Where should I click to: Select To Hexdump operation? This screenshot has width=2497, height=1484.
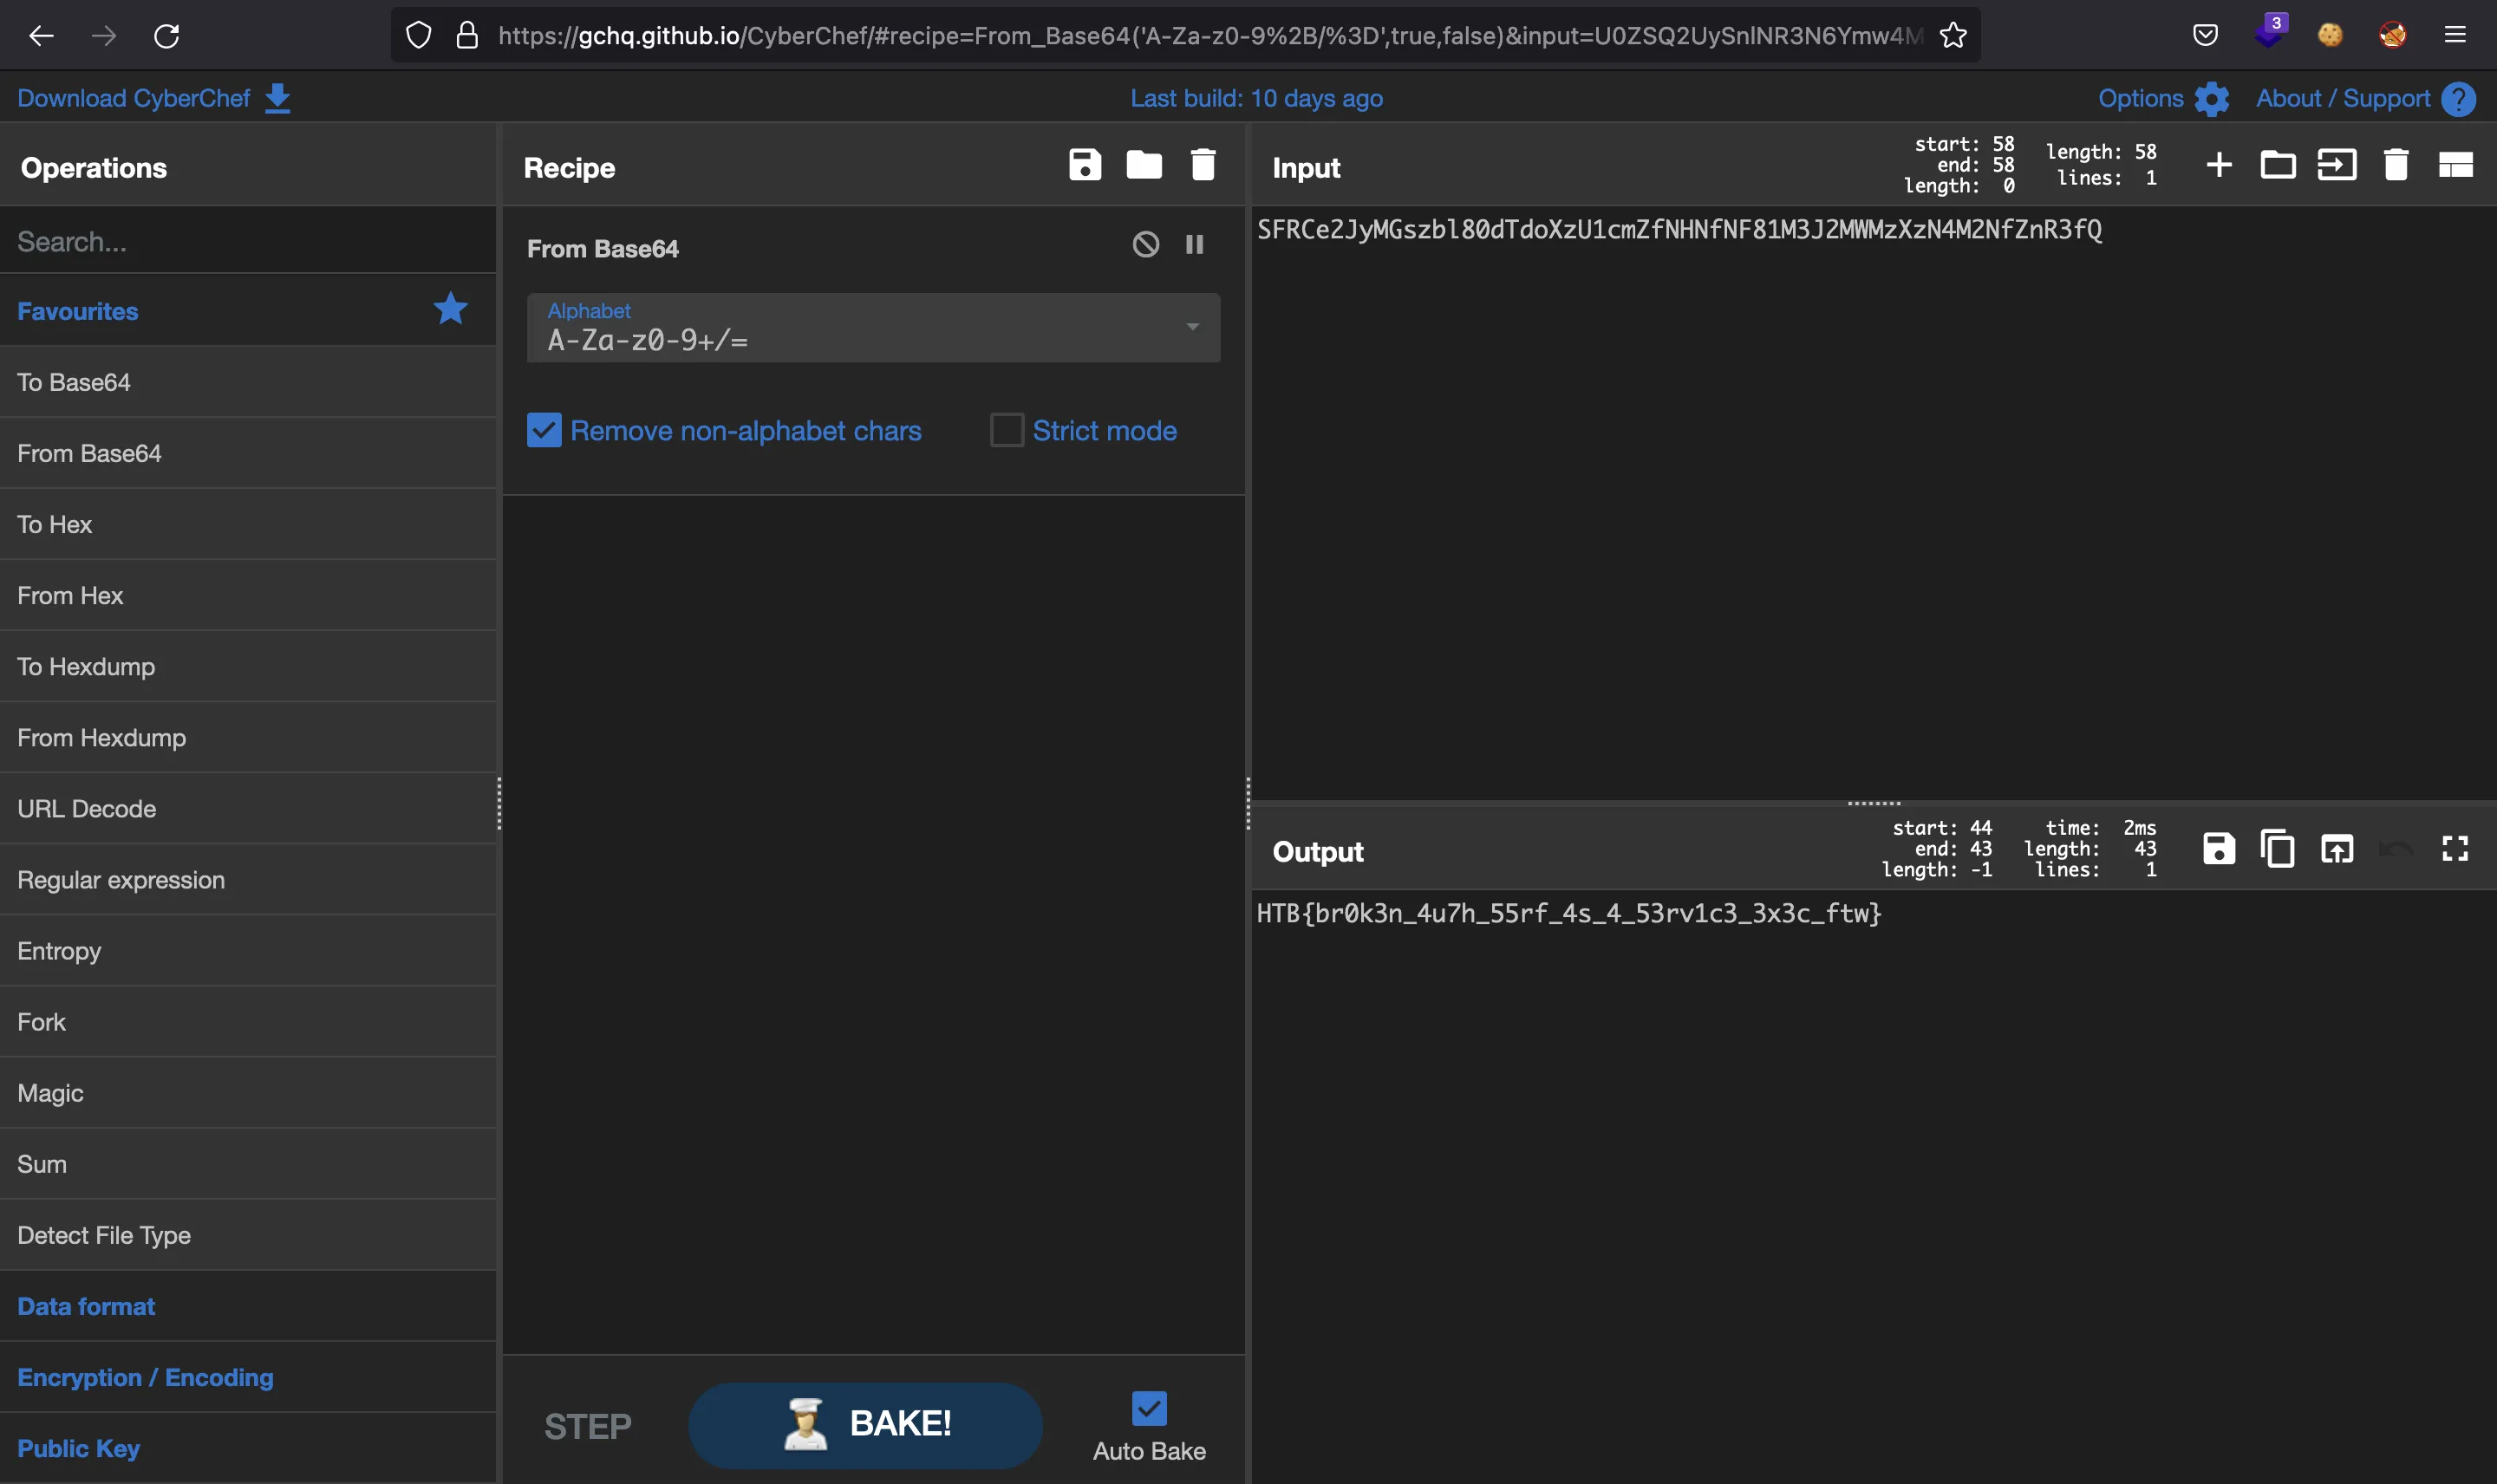[x=248, y=666]
